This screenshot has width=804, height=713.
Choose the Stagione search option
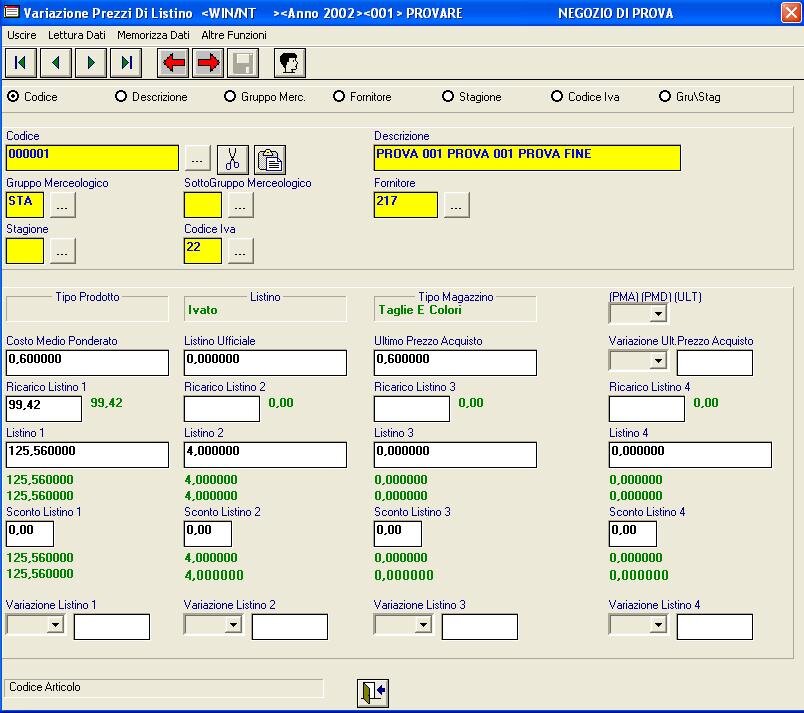coord(449,97)
